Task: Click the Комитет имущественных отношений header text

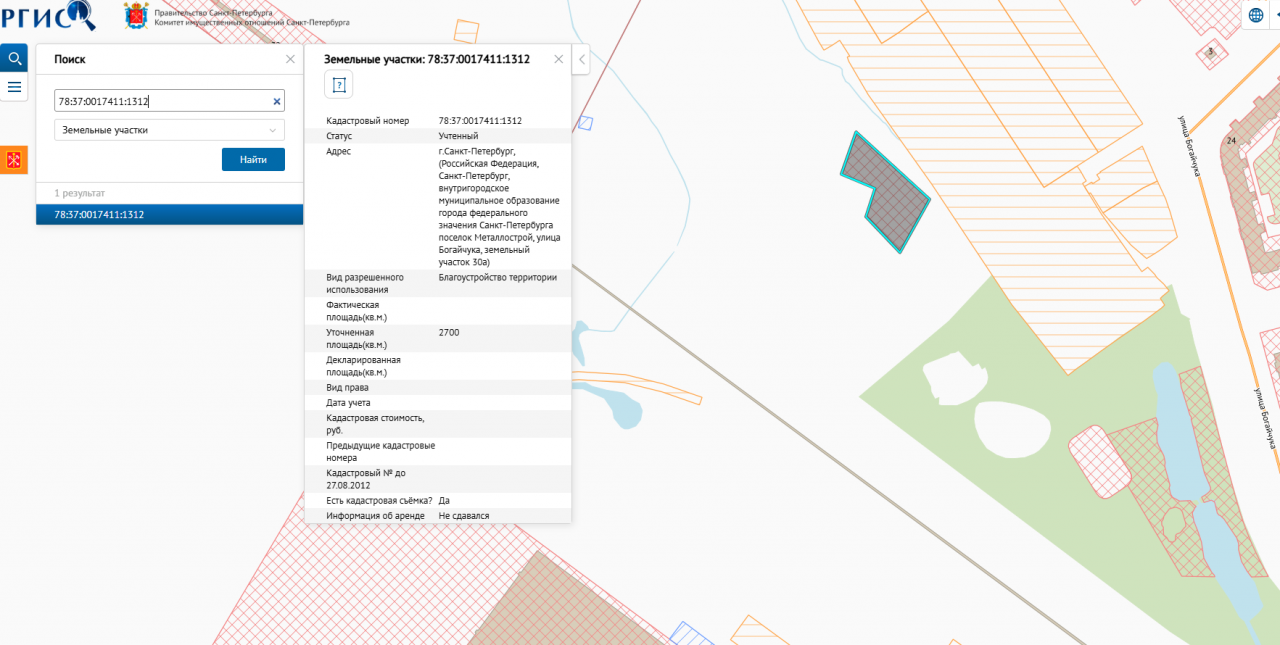Action: pos(221,21)
